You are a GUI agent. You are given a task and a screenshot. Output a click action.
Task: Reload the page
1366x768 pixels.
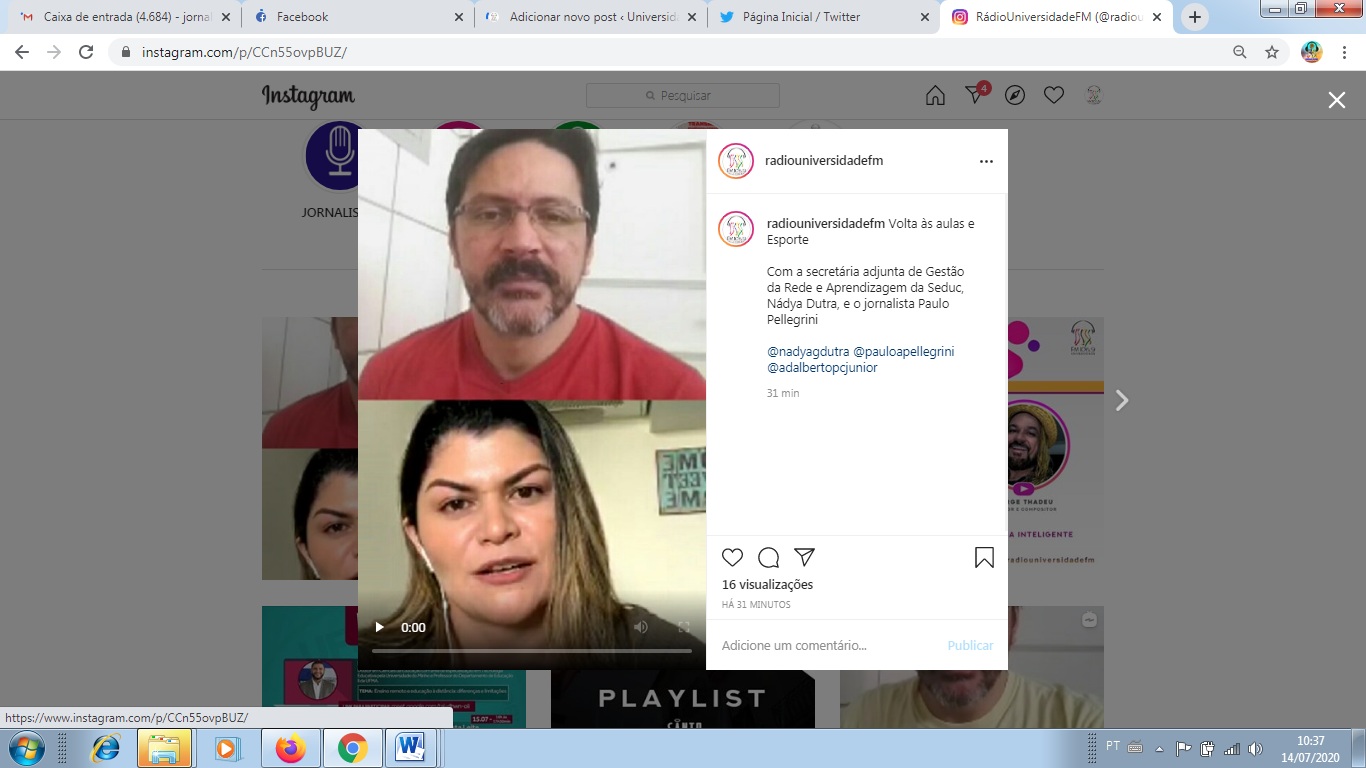click(86, 52)
